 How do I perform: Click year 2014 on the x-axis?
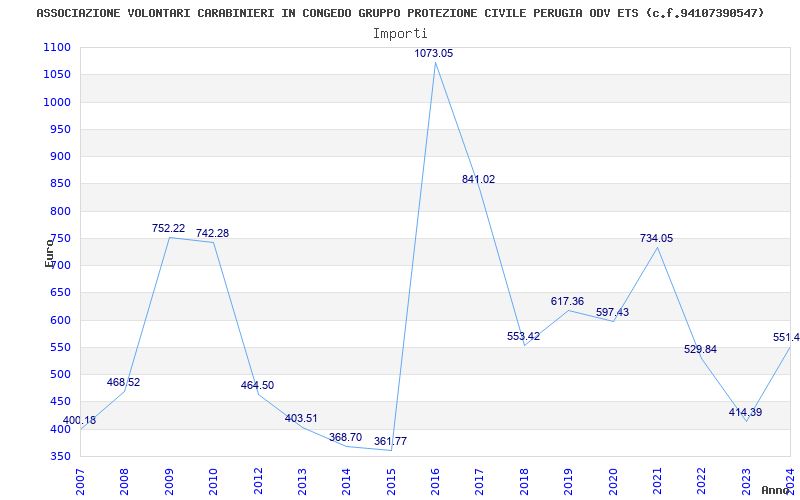346,481
